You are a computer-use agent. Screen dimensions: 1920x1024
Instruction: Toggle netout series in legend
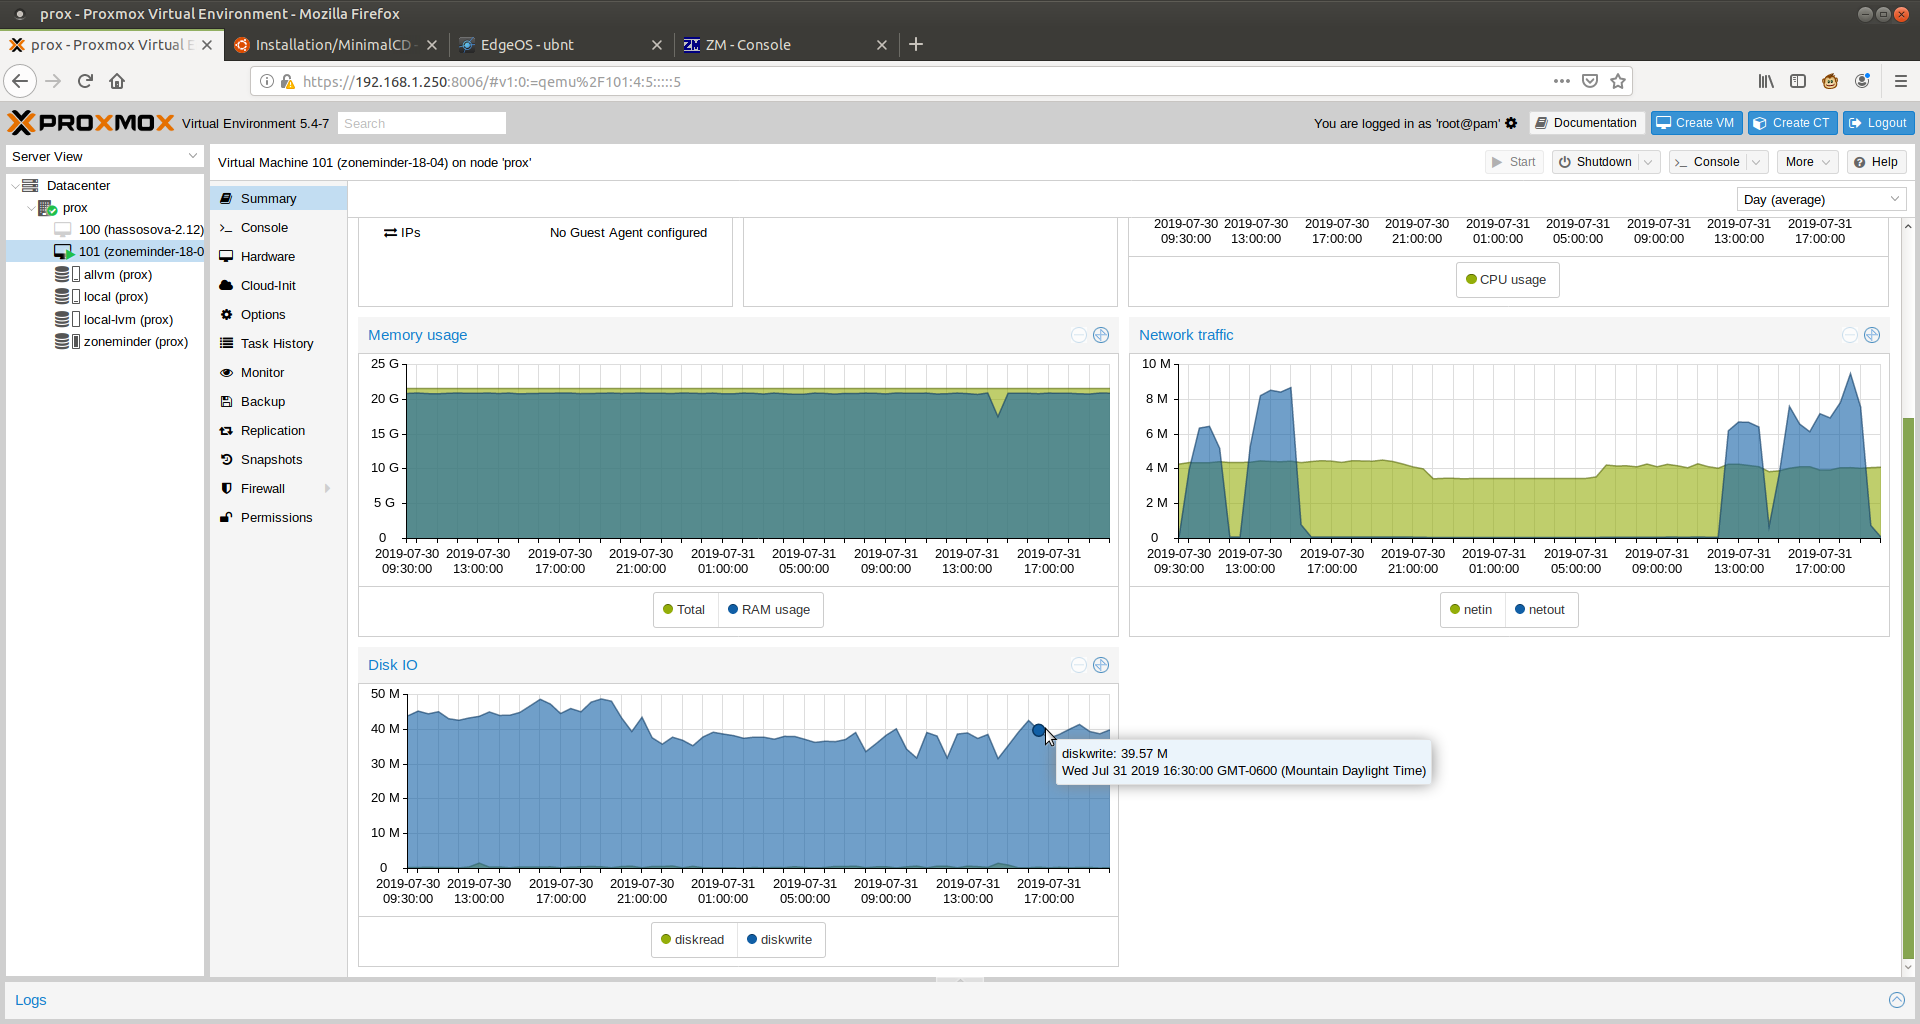pos(1541,610)
